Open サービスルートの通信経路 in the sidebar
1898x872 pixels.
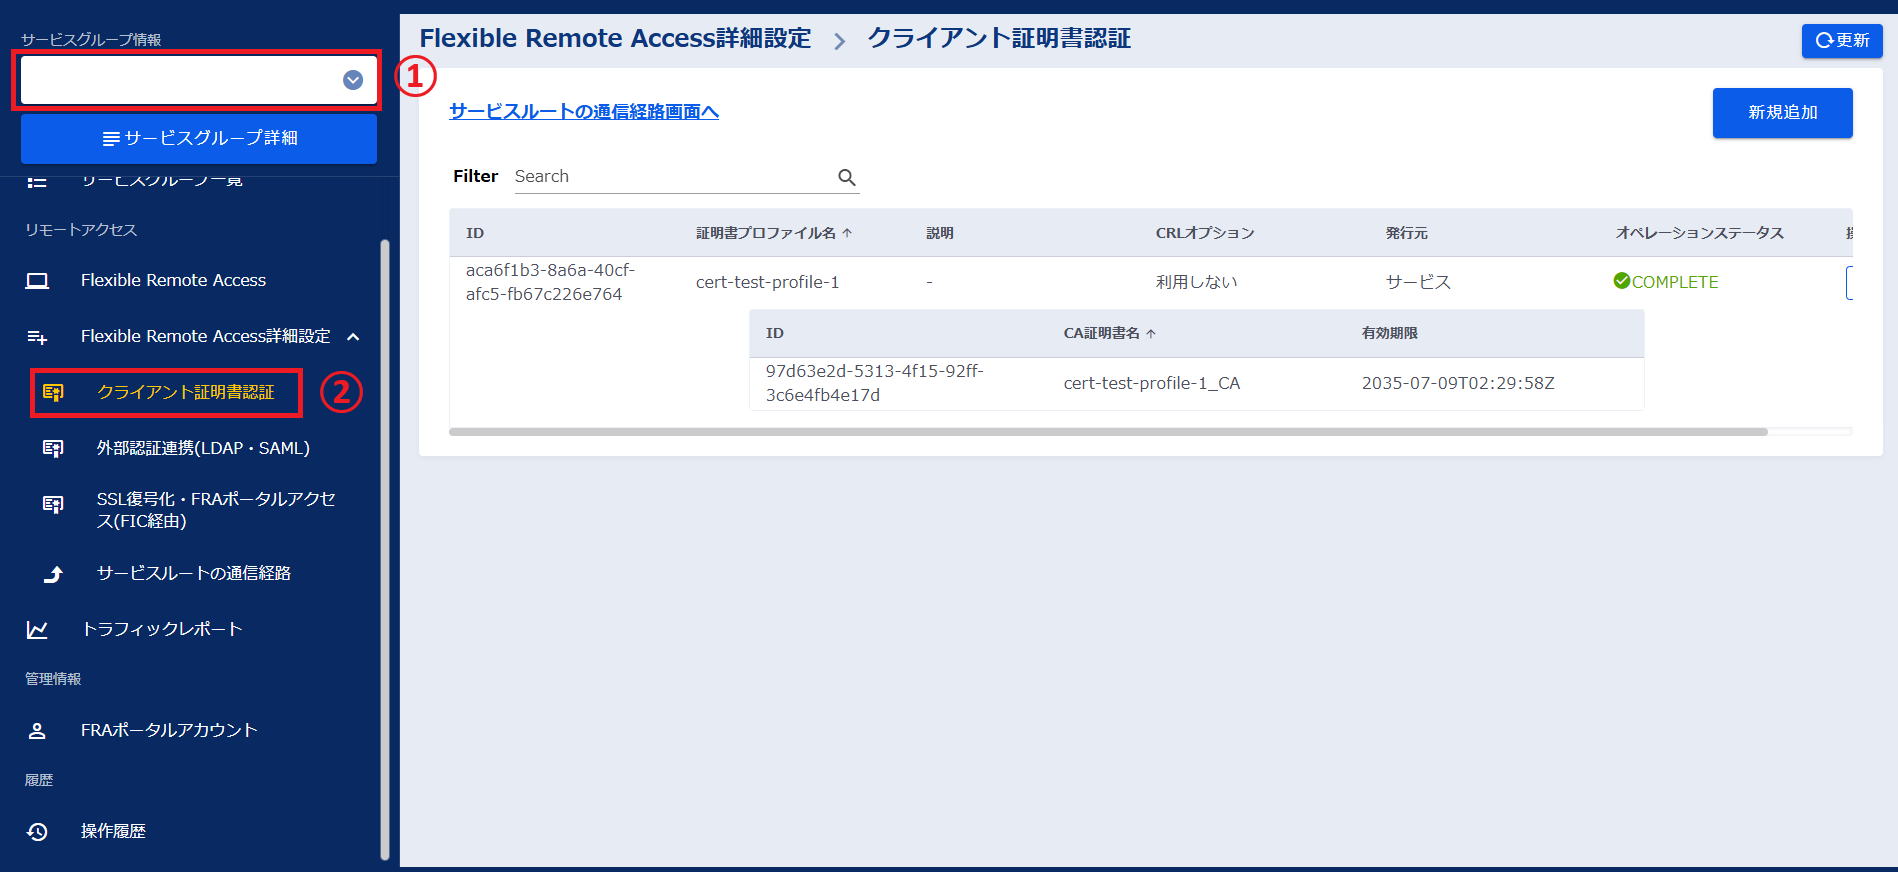(x=193, y=573)
